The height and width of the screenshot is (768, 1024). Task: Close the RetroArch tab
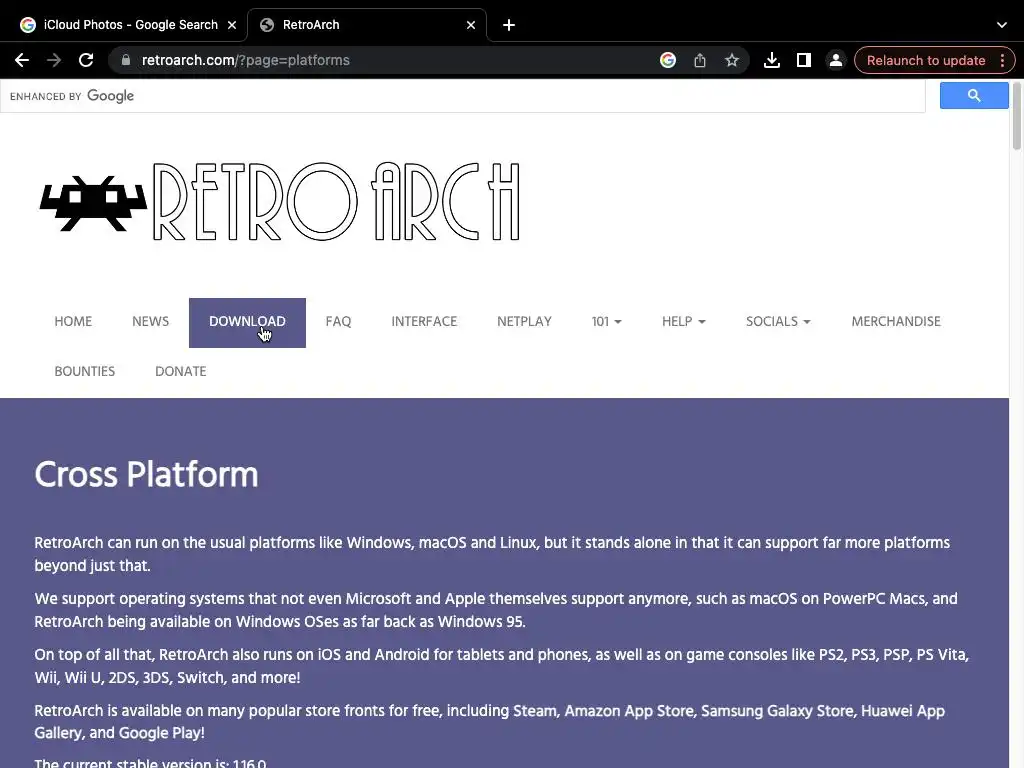(x=471, y=25)
